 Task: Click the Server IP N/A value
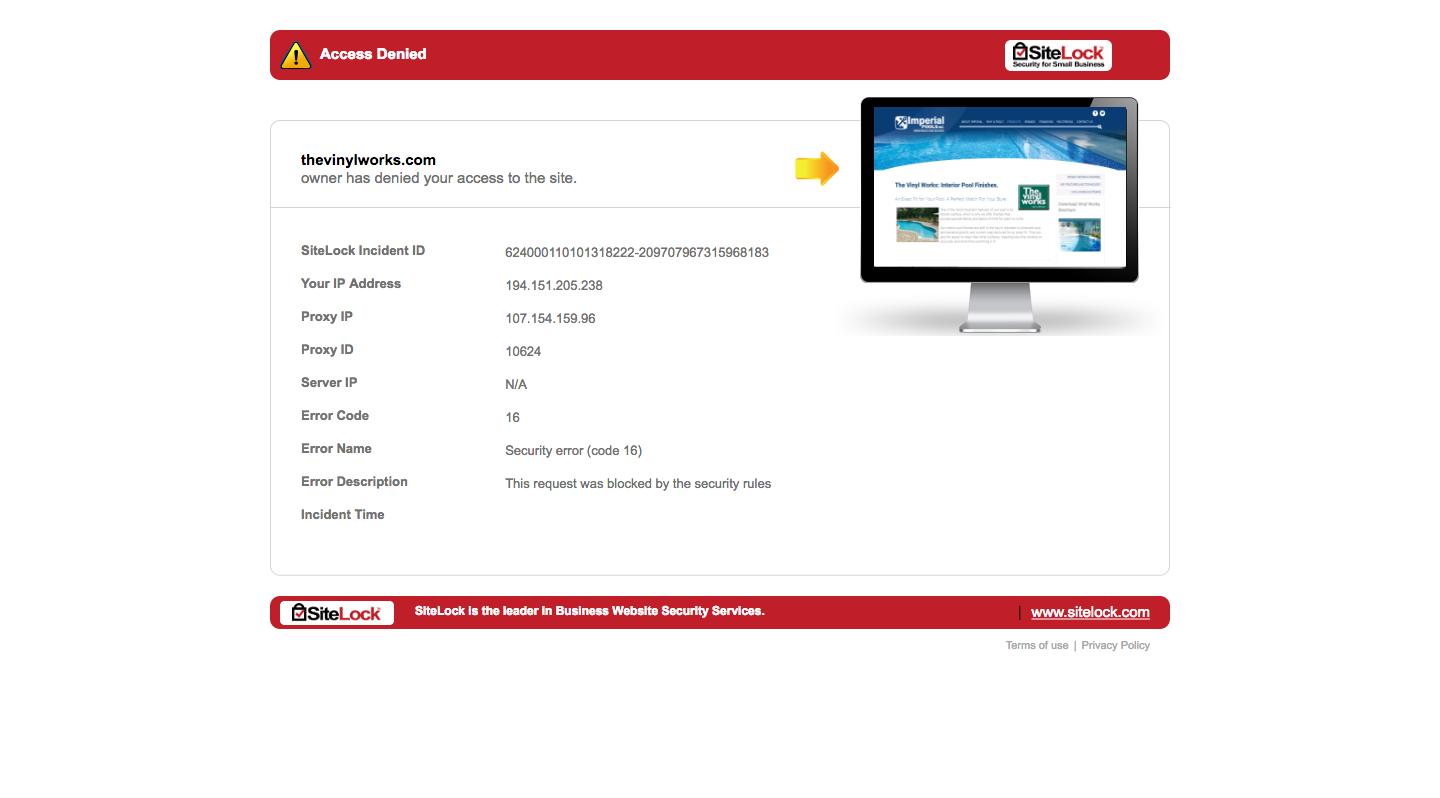pos(516,385)
